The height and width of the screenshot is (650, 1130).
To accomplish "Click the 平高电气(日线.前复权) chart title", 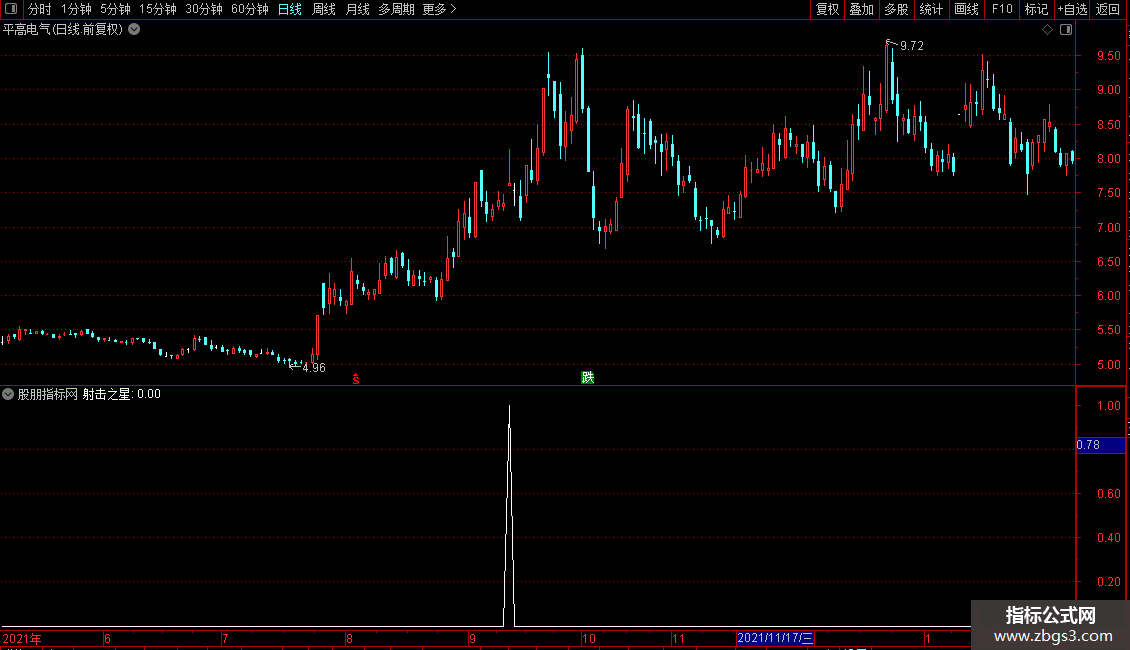I will pyautogui.click(x=63, y=30).
